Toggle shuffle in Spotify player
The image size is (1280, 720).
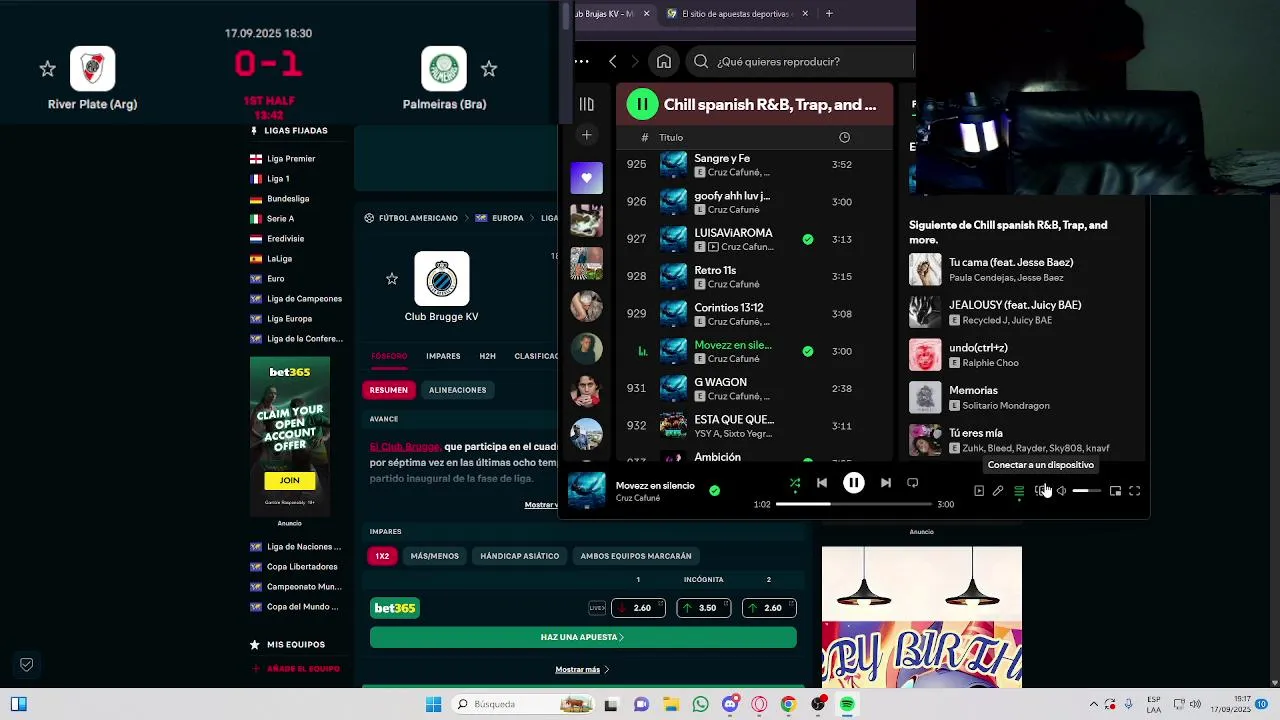coord(795,483)
